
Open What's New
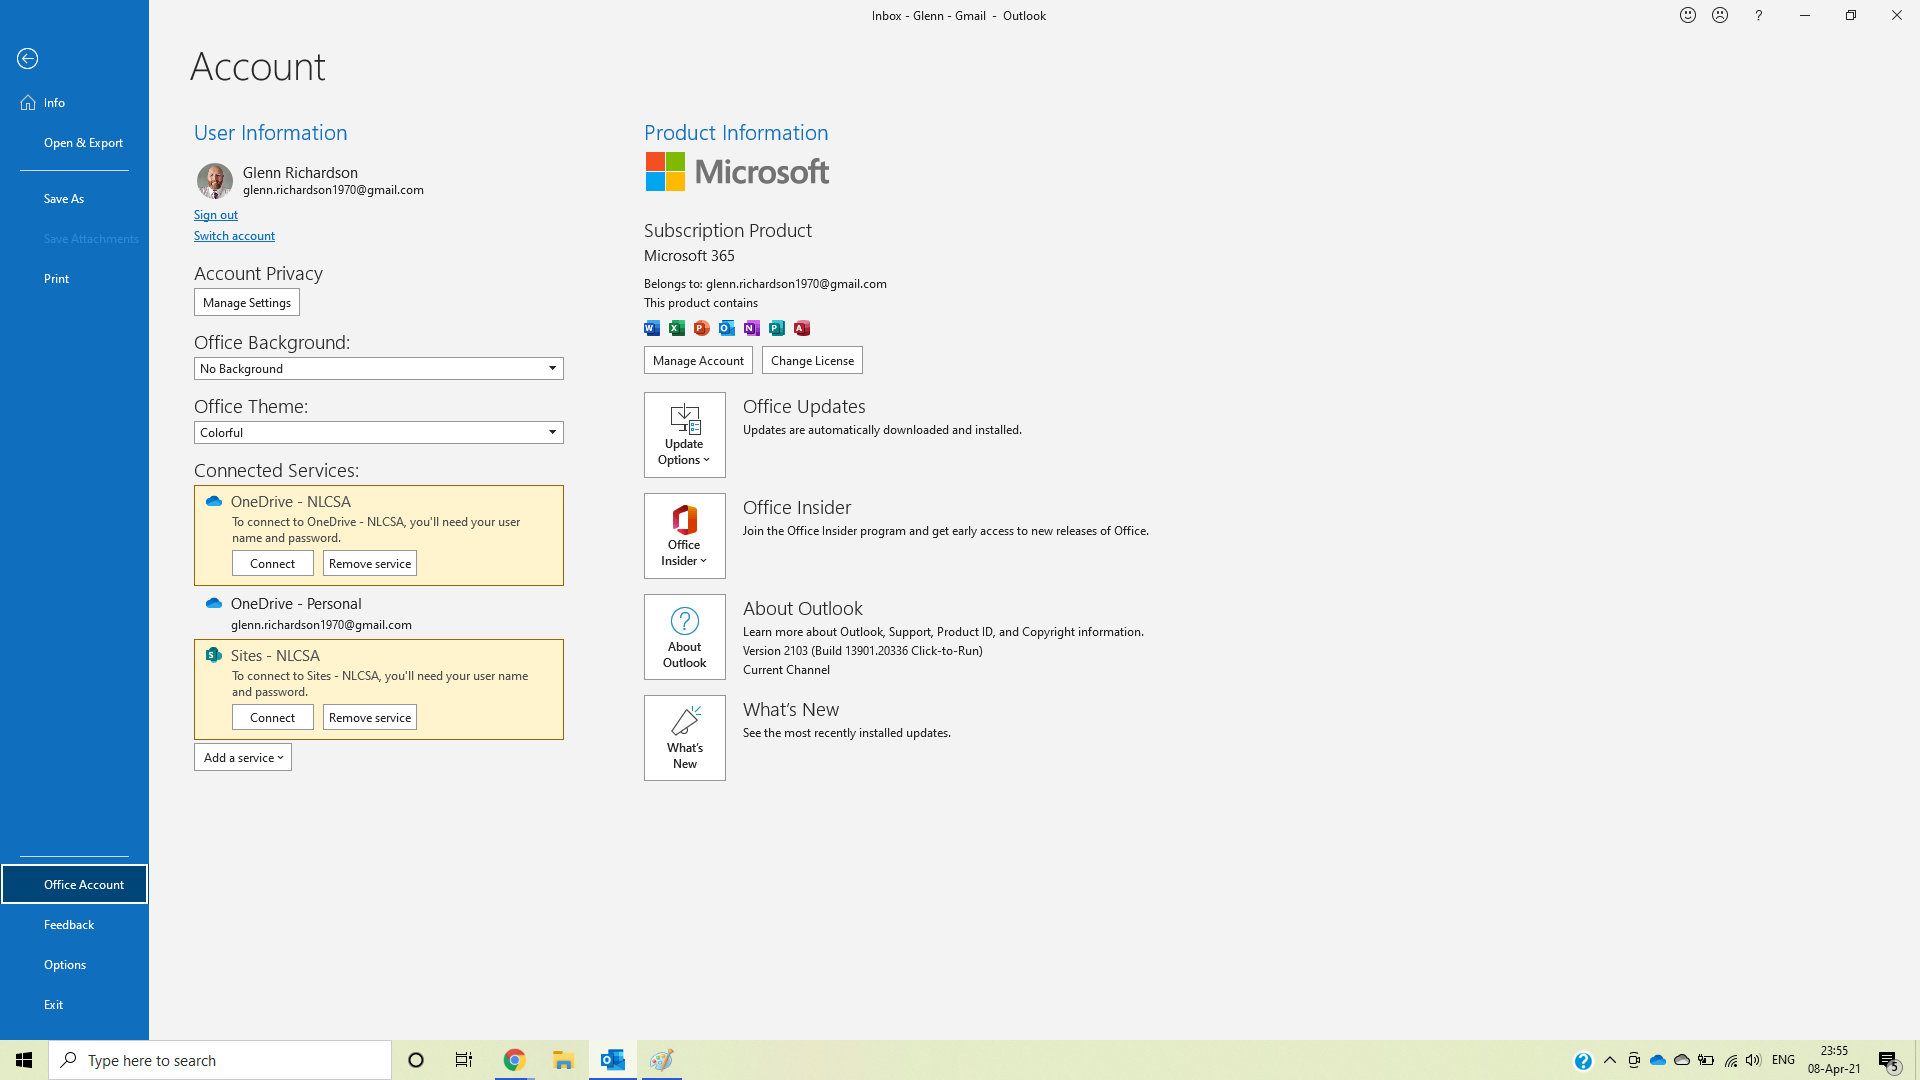pos(685,738)
